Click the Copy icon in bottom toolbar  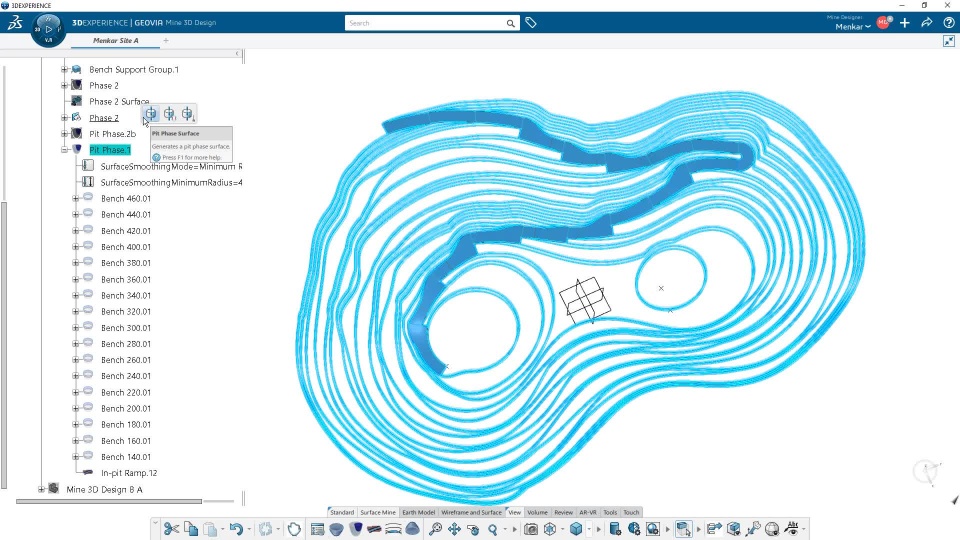tap(191, 529)
